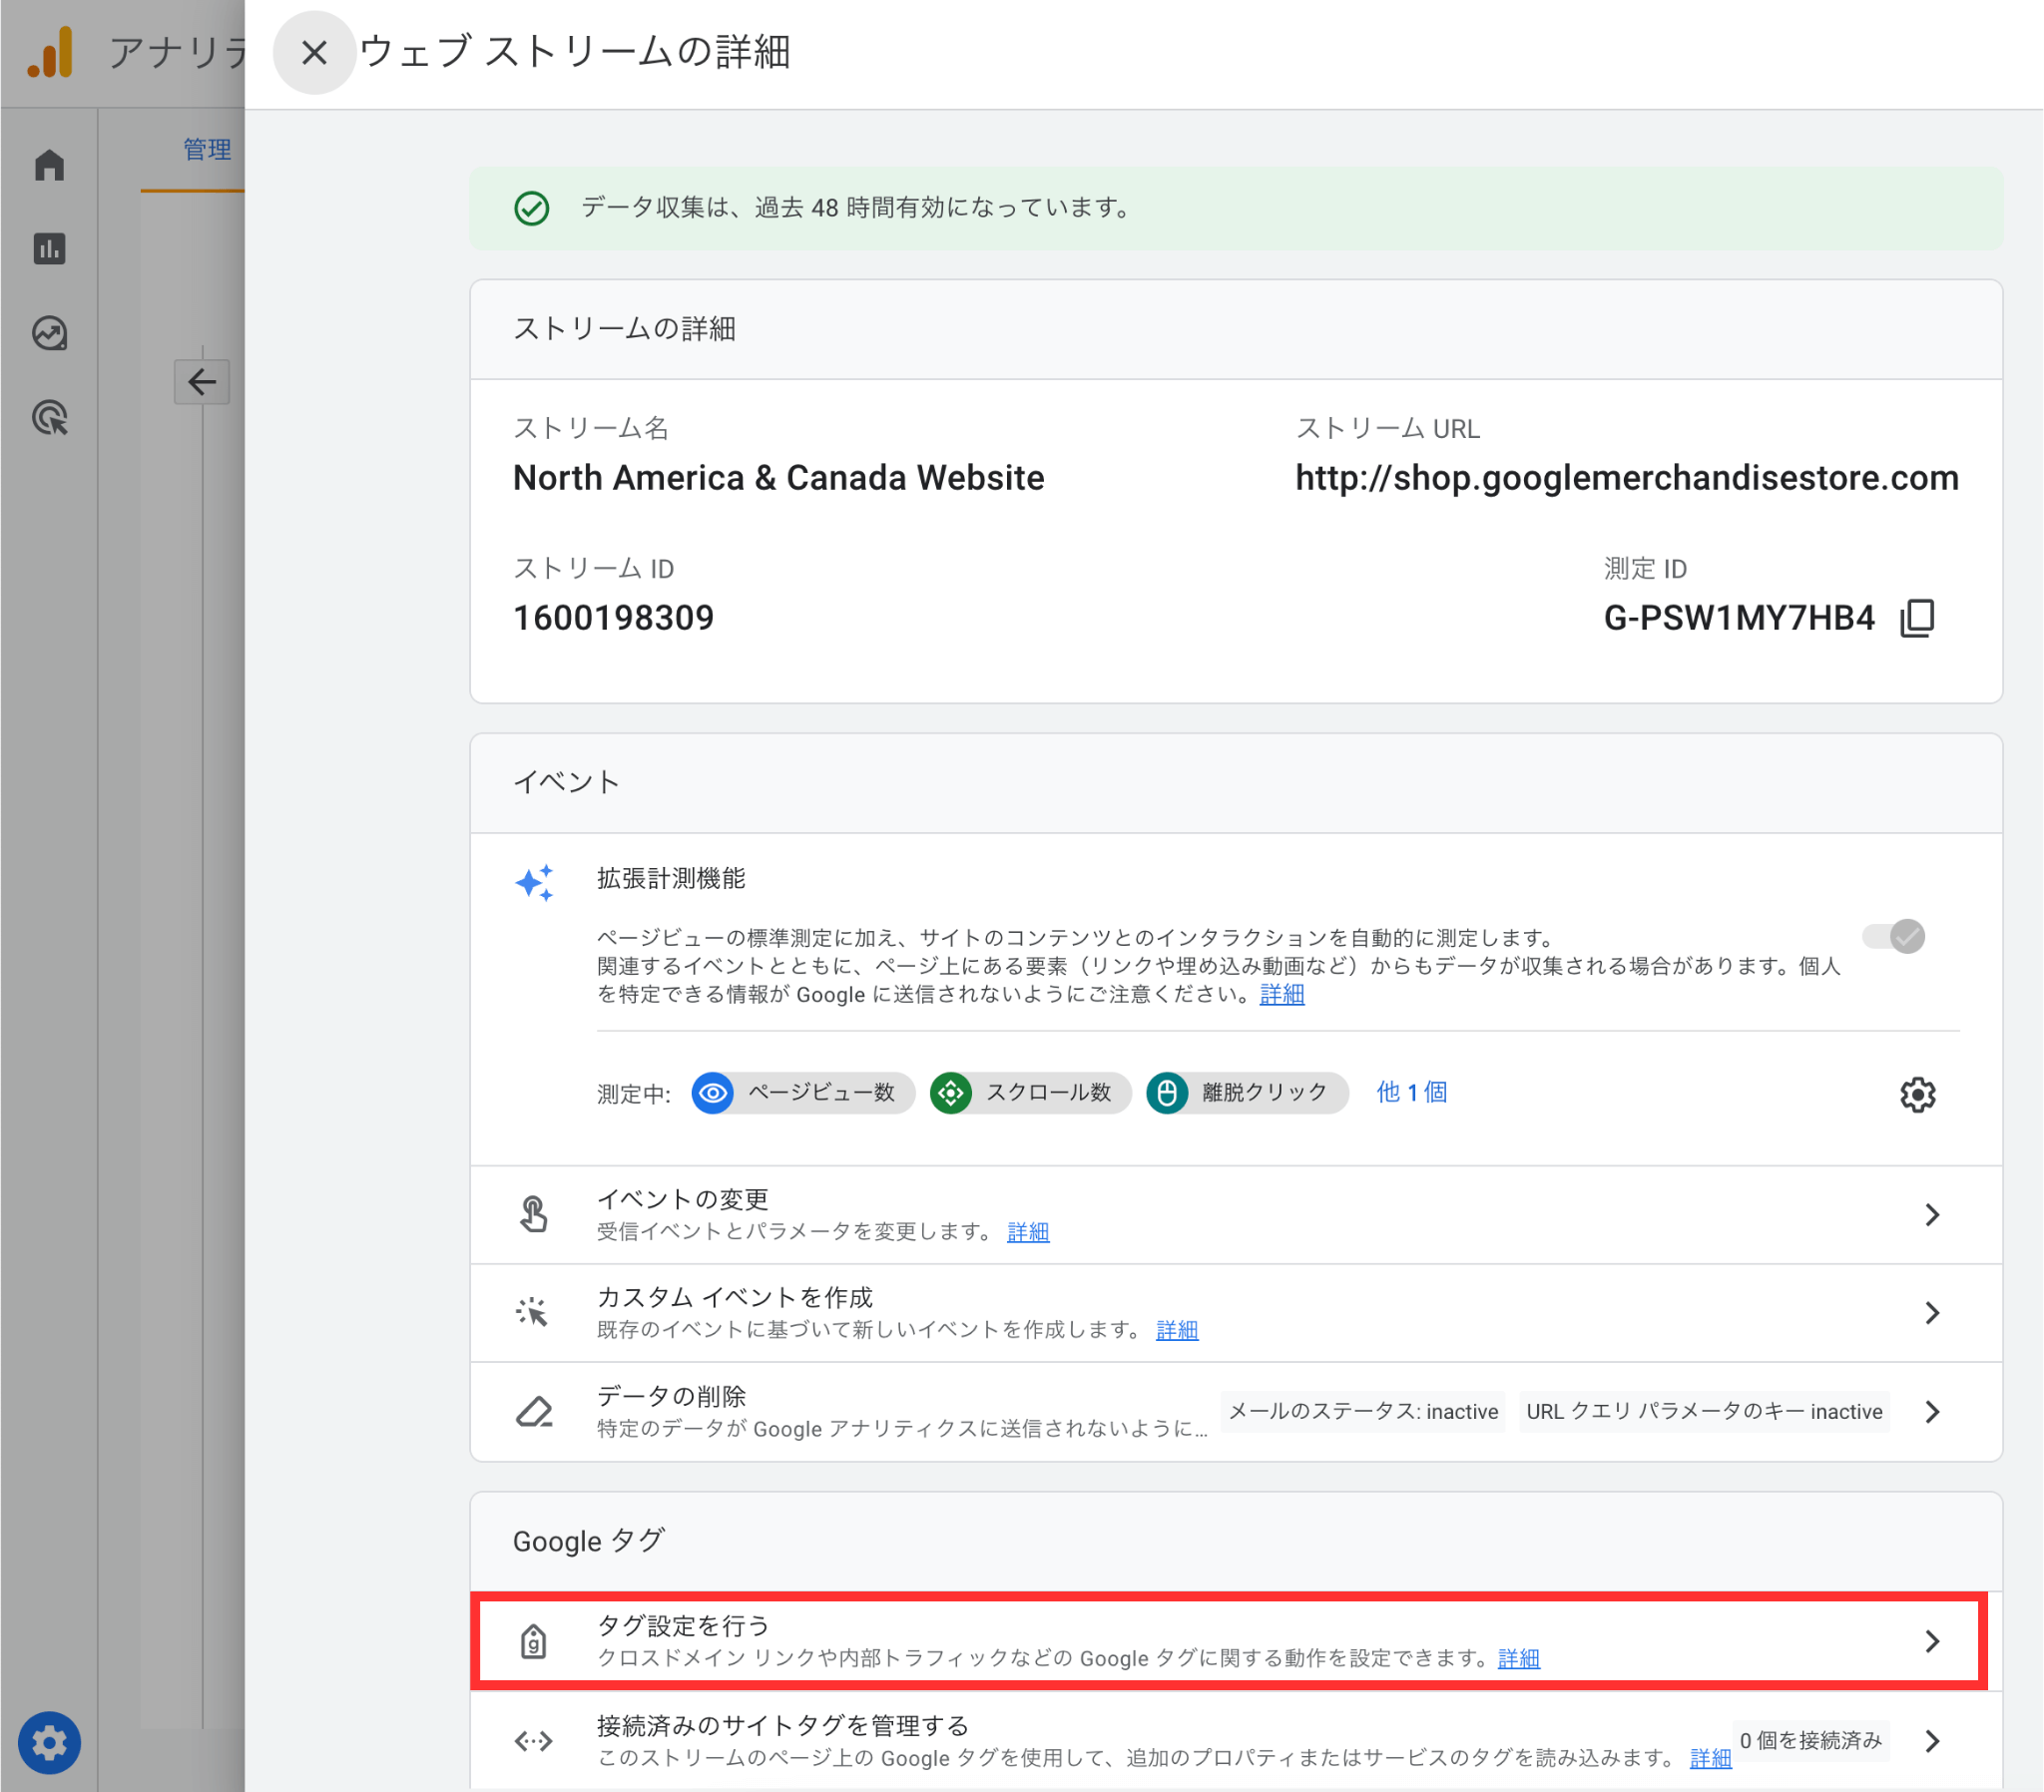
Task: Open カスタム イベントを作成 row title
Action: point(735,1298)
